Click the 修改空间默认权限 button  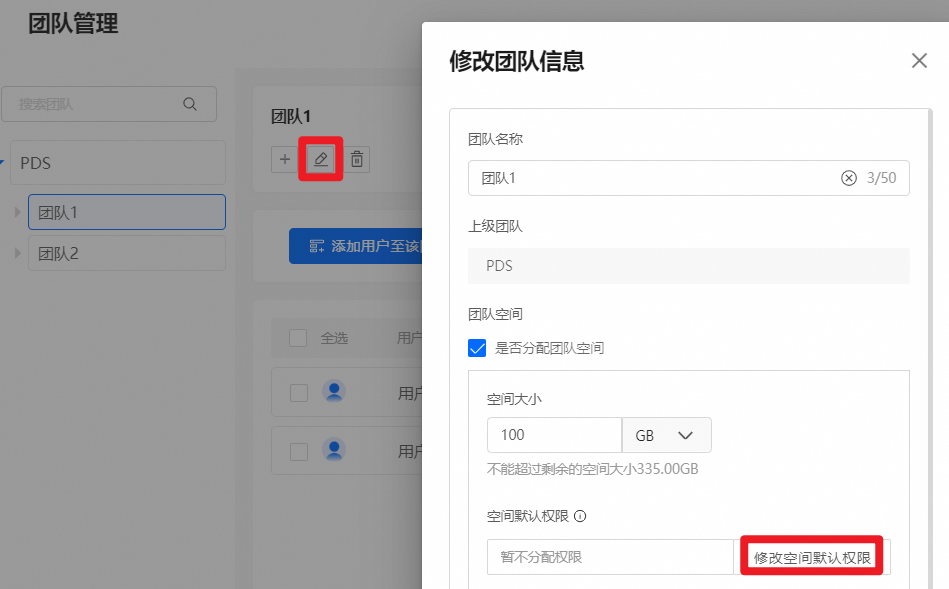point(812,557)
